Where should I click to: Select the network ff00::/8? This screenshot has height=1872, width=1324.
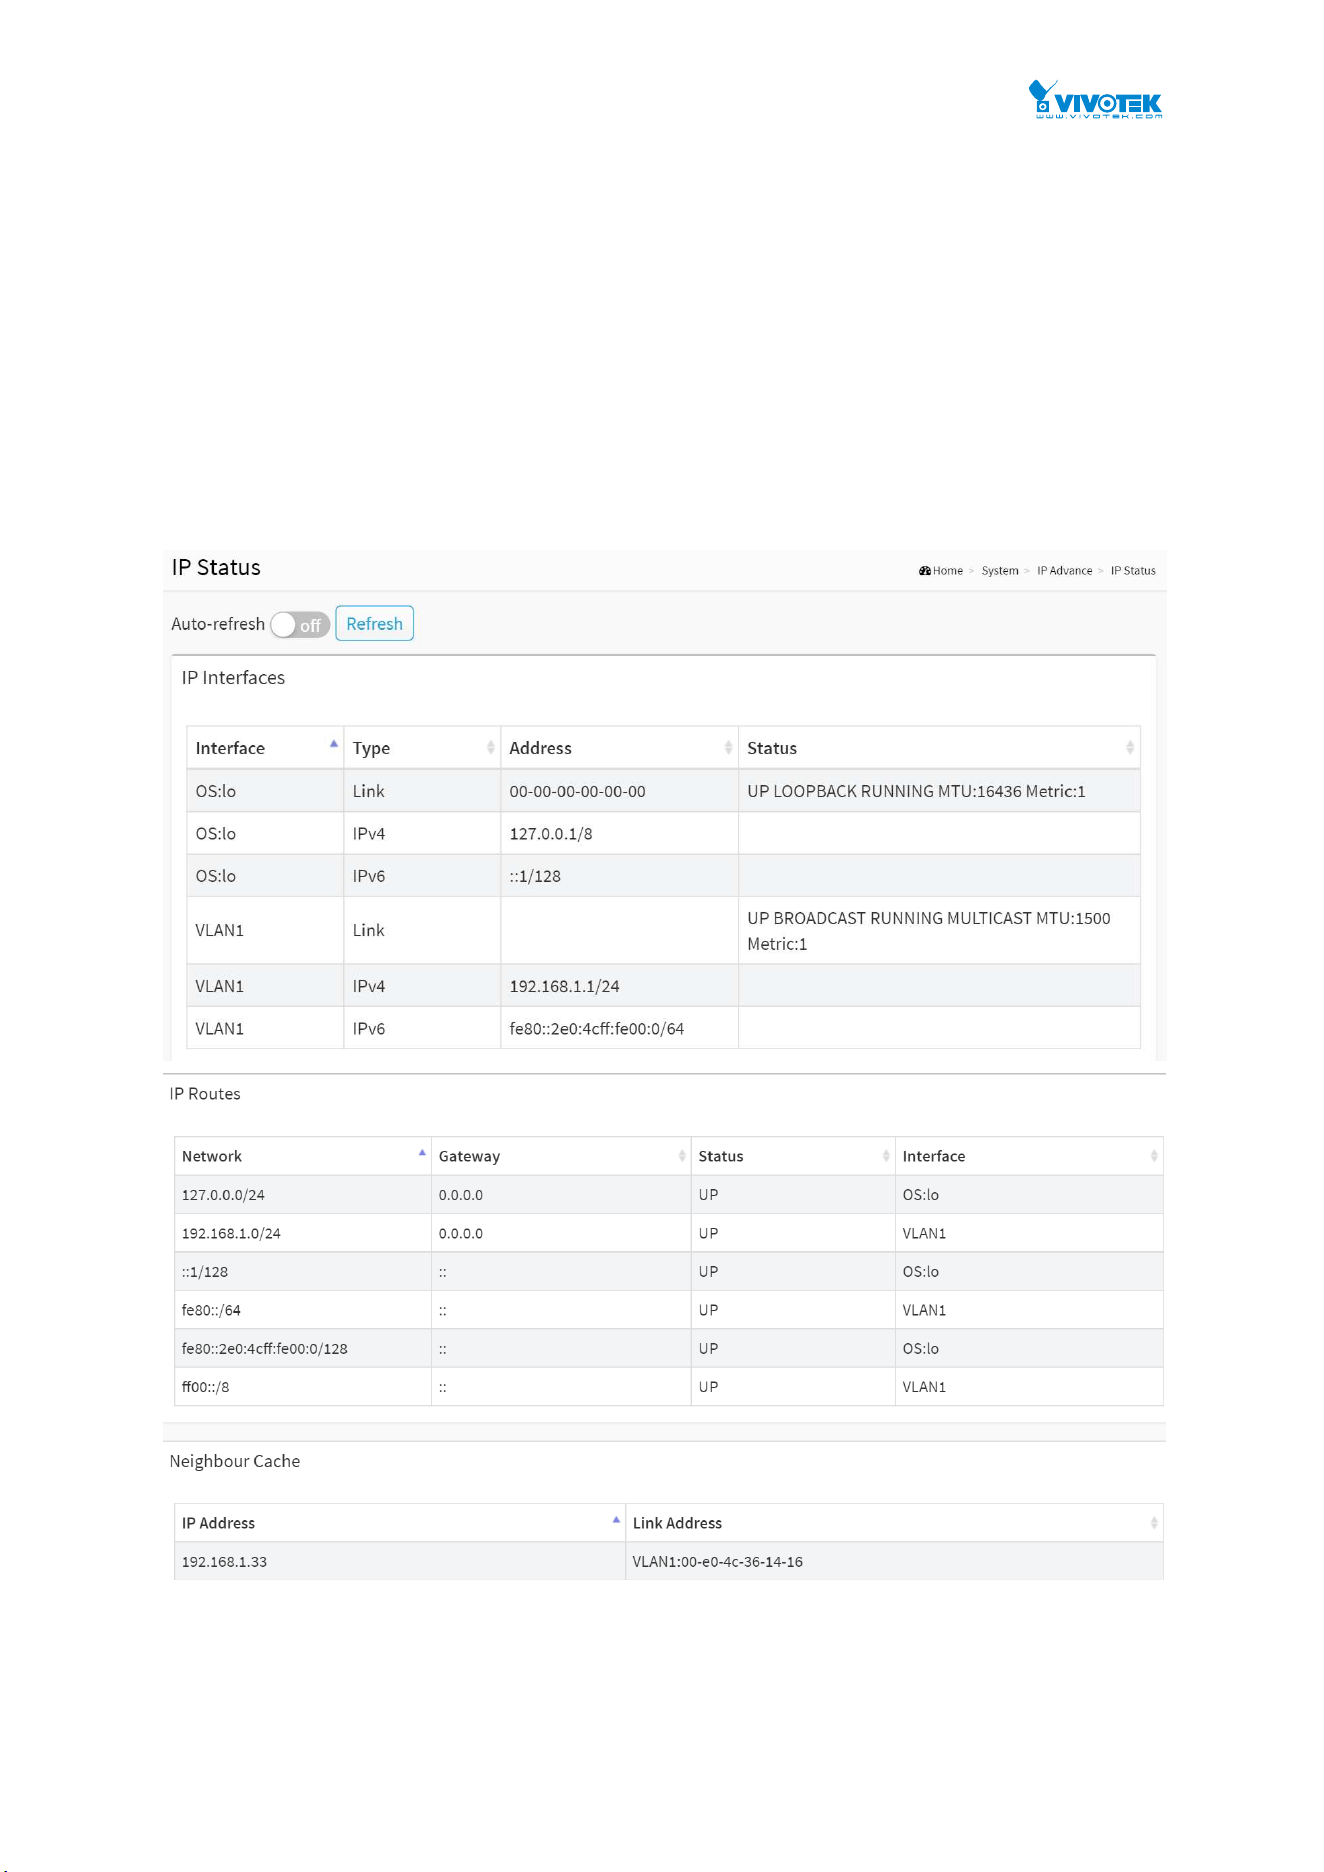(x=205, y=1387)
